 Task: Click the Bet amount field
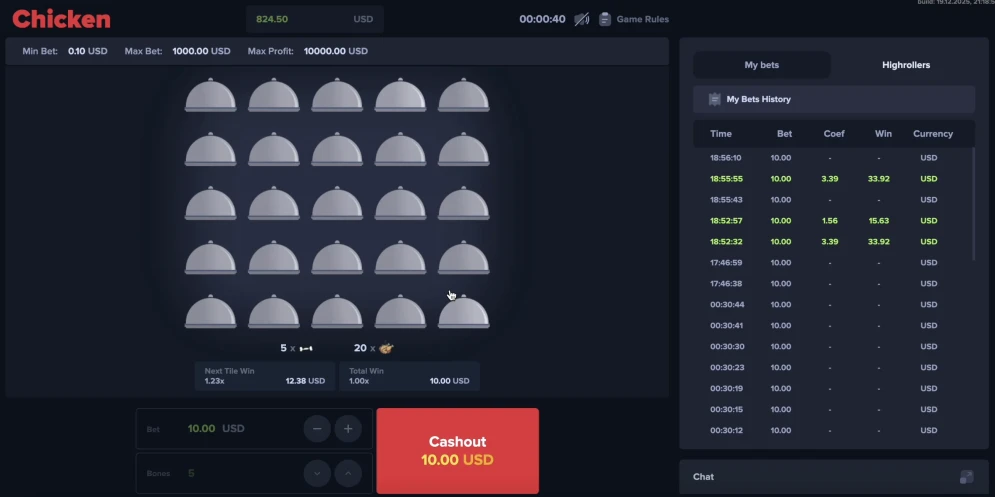click(x=254, y=429)
